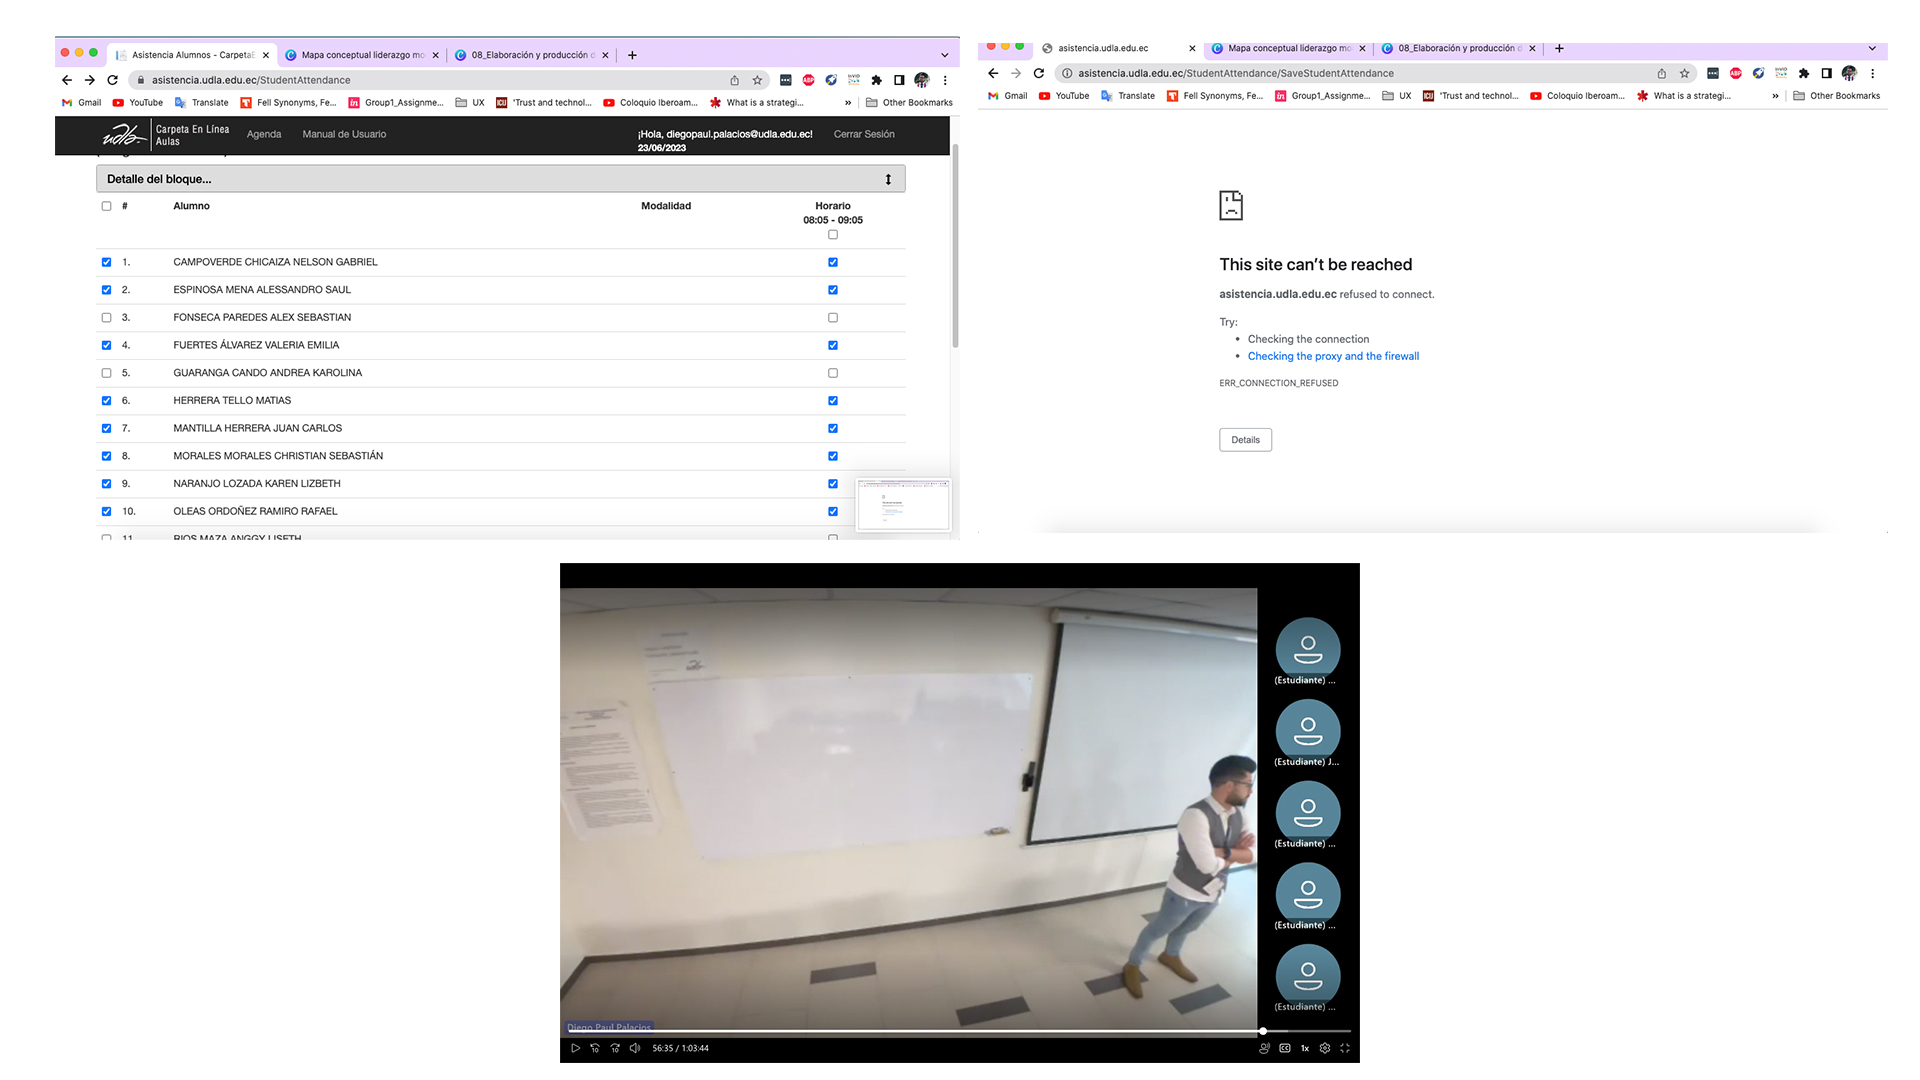Viewport: 1920px width, 1080px height.
Task: Click Cerrar Sesión link
Action: coord(864,134)
